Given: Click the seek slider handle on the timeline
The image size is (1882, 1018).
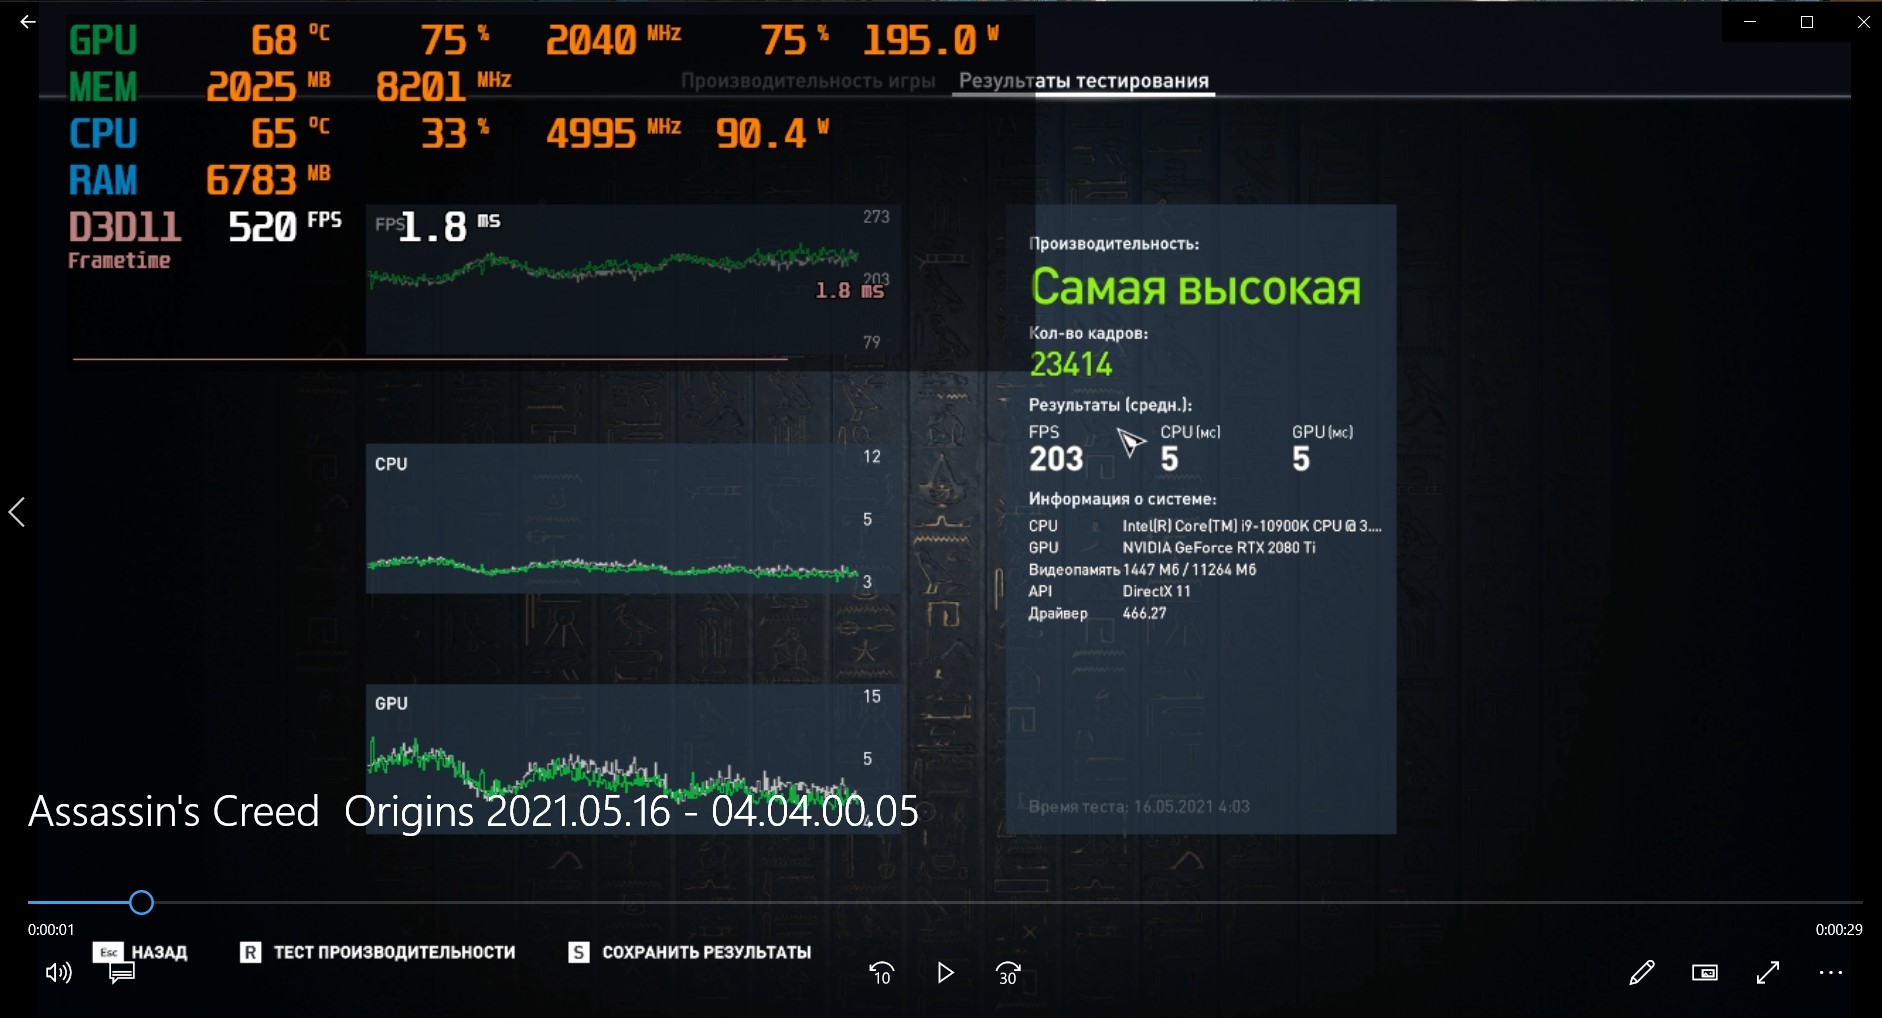Looking at the screenshot, I should click(141, 903).
